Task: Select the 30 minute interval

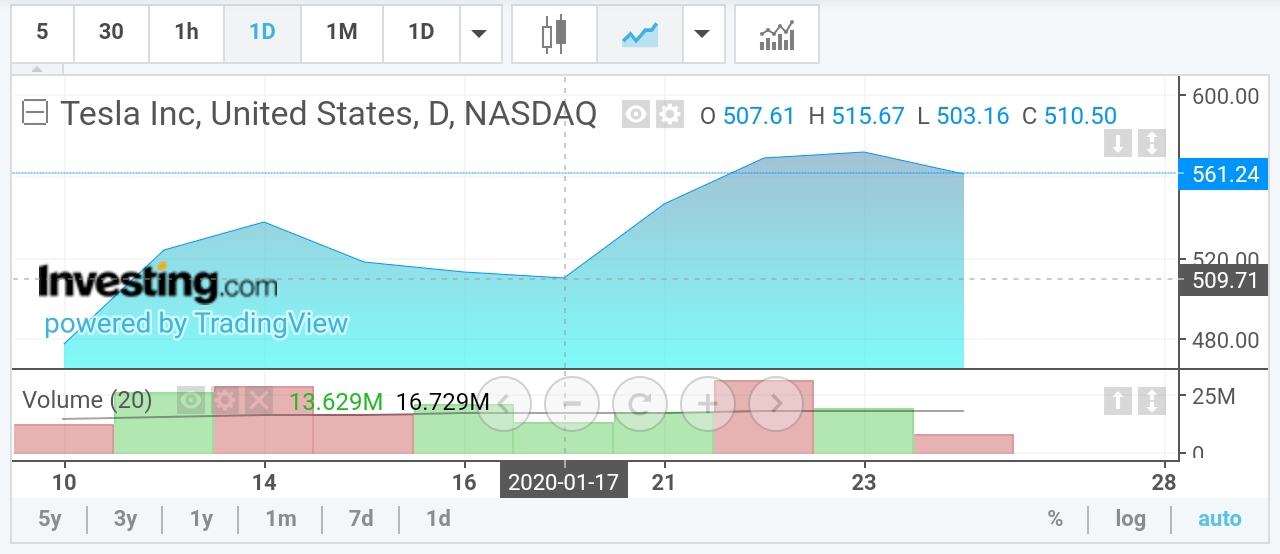Action: (111, 33)
